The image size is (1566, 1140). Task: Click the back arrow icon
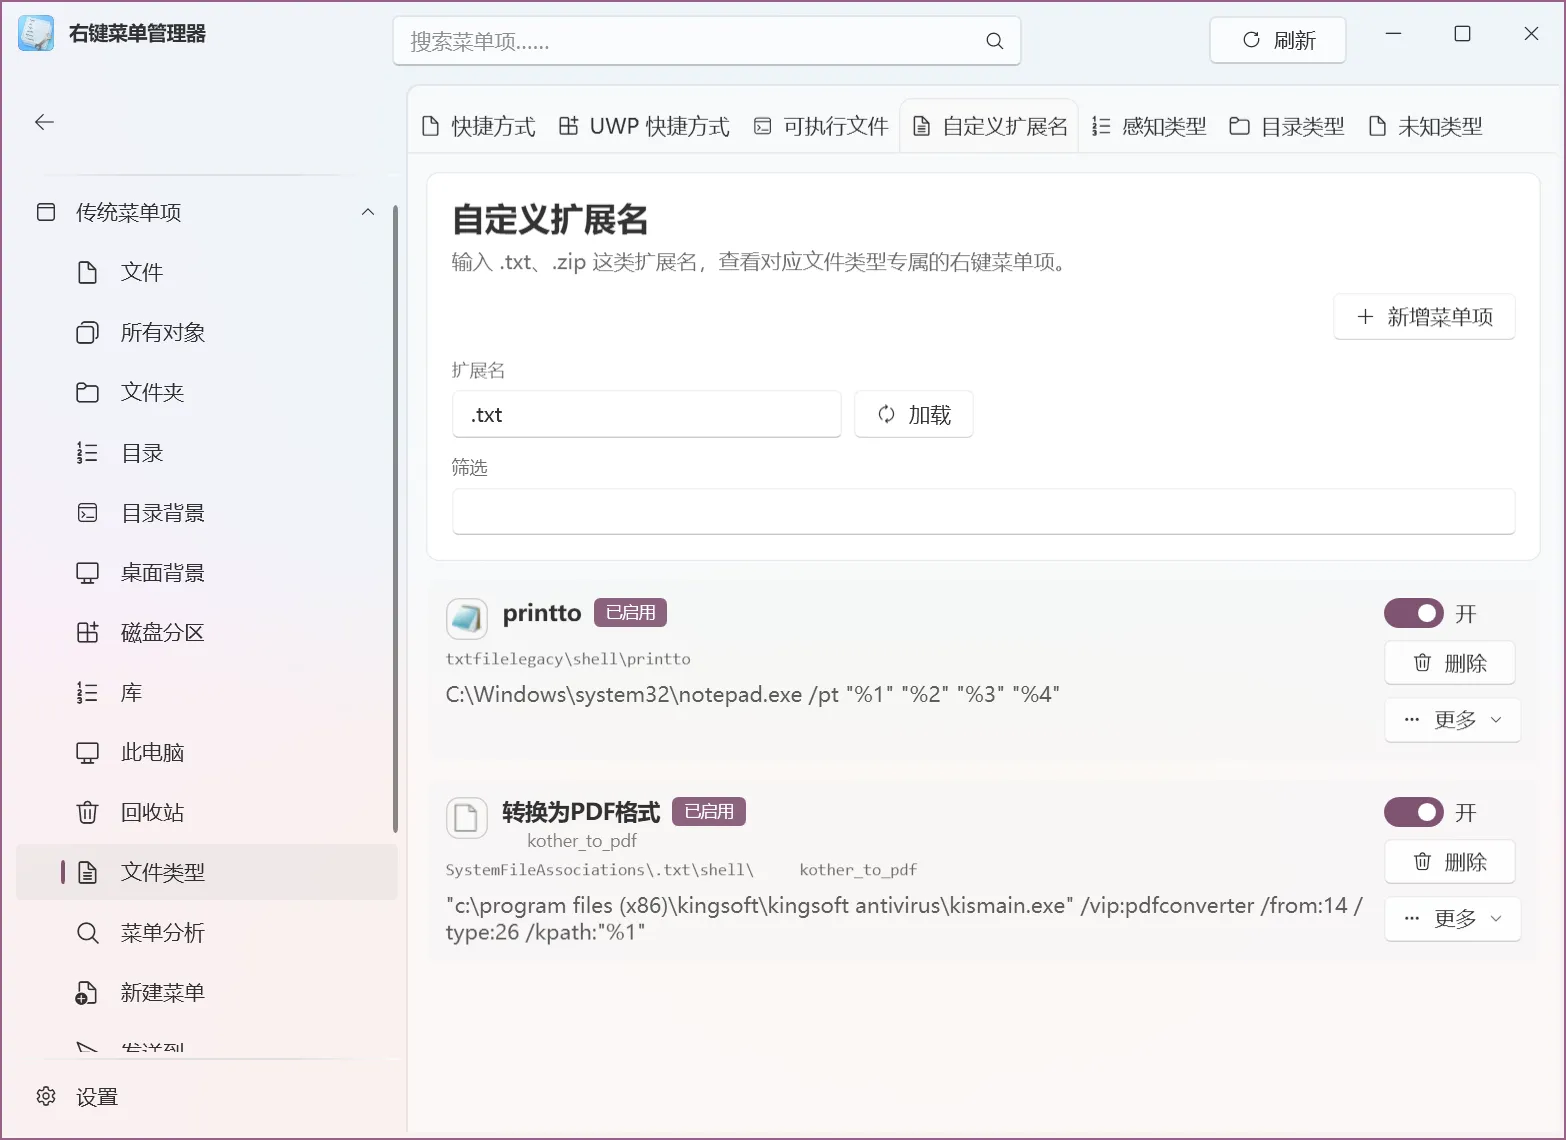[44, 122]
